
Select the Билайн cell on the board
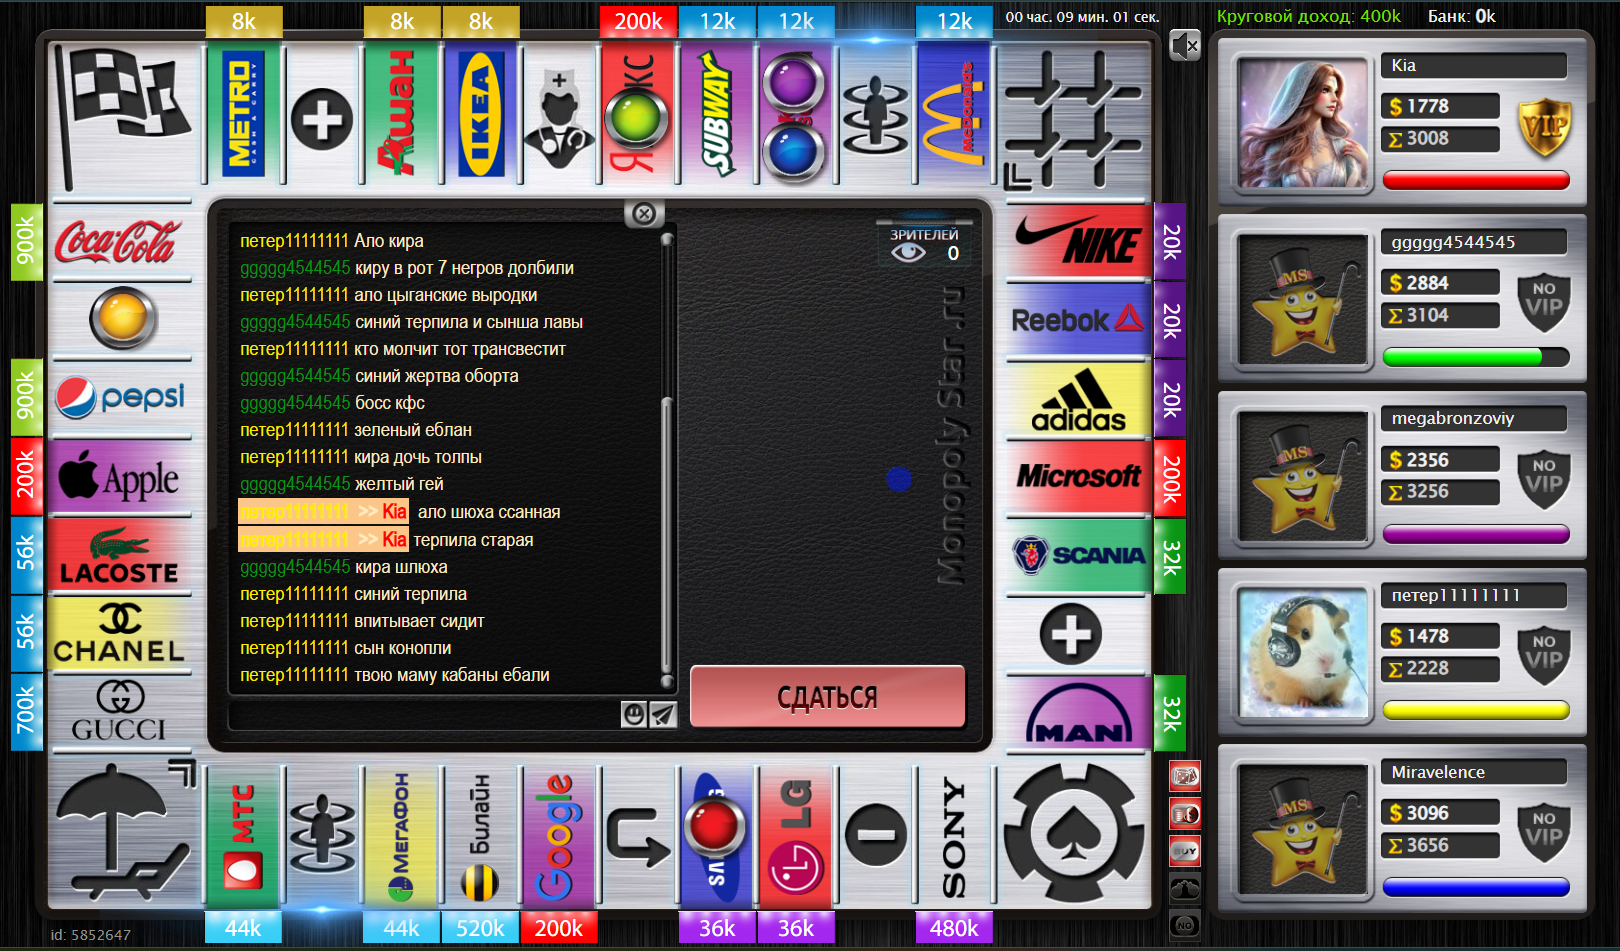[x=481, y=837]
